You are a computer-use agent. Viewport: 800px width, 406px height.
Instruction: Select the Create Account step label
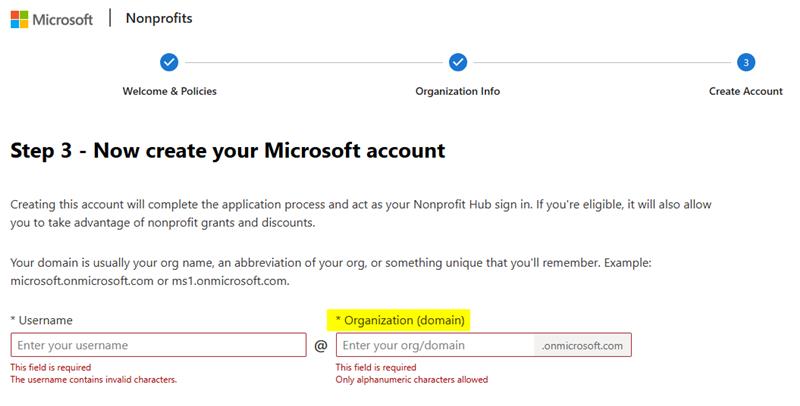745,91
